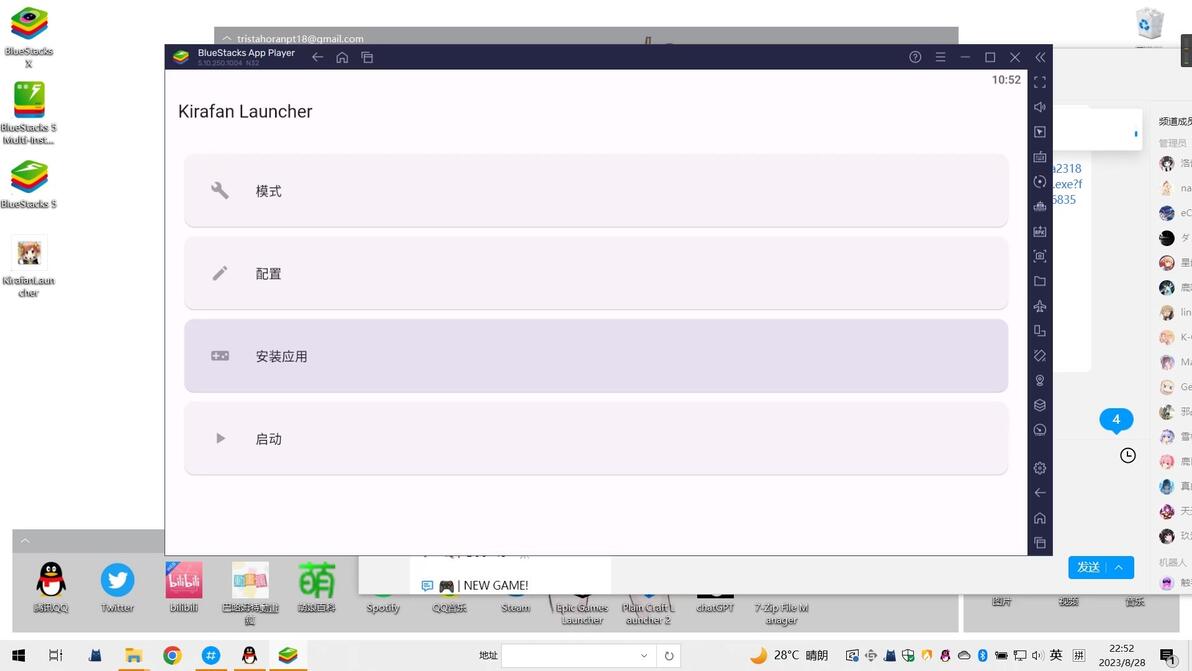1192x671 pixels.
Task: Enter fullscreen from BlueStacks sidebar
Action: (x=1040, y=82)
